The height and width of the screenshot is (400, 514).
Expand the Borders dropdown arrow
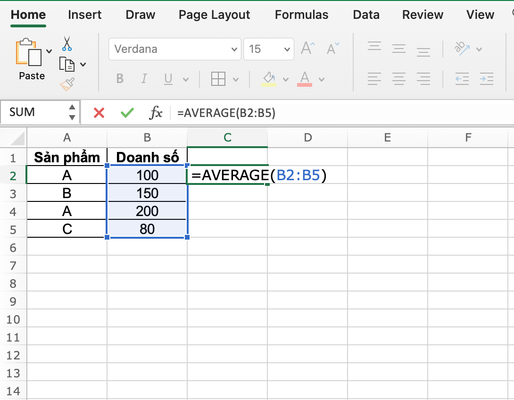tap(236, 79)
